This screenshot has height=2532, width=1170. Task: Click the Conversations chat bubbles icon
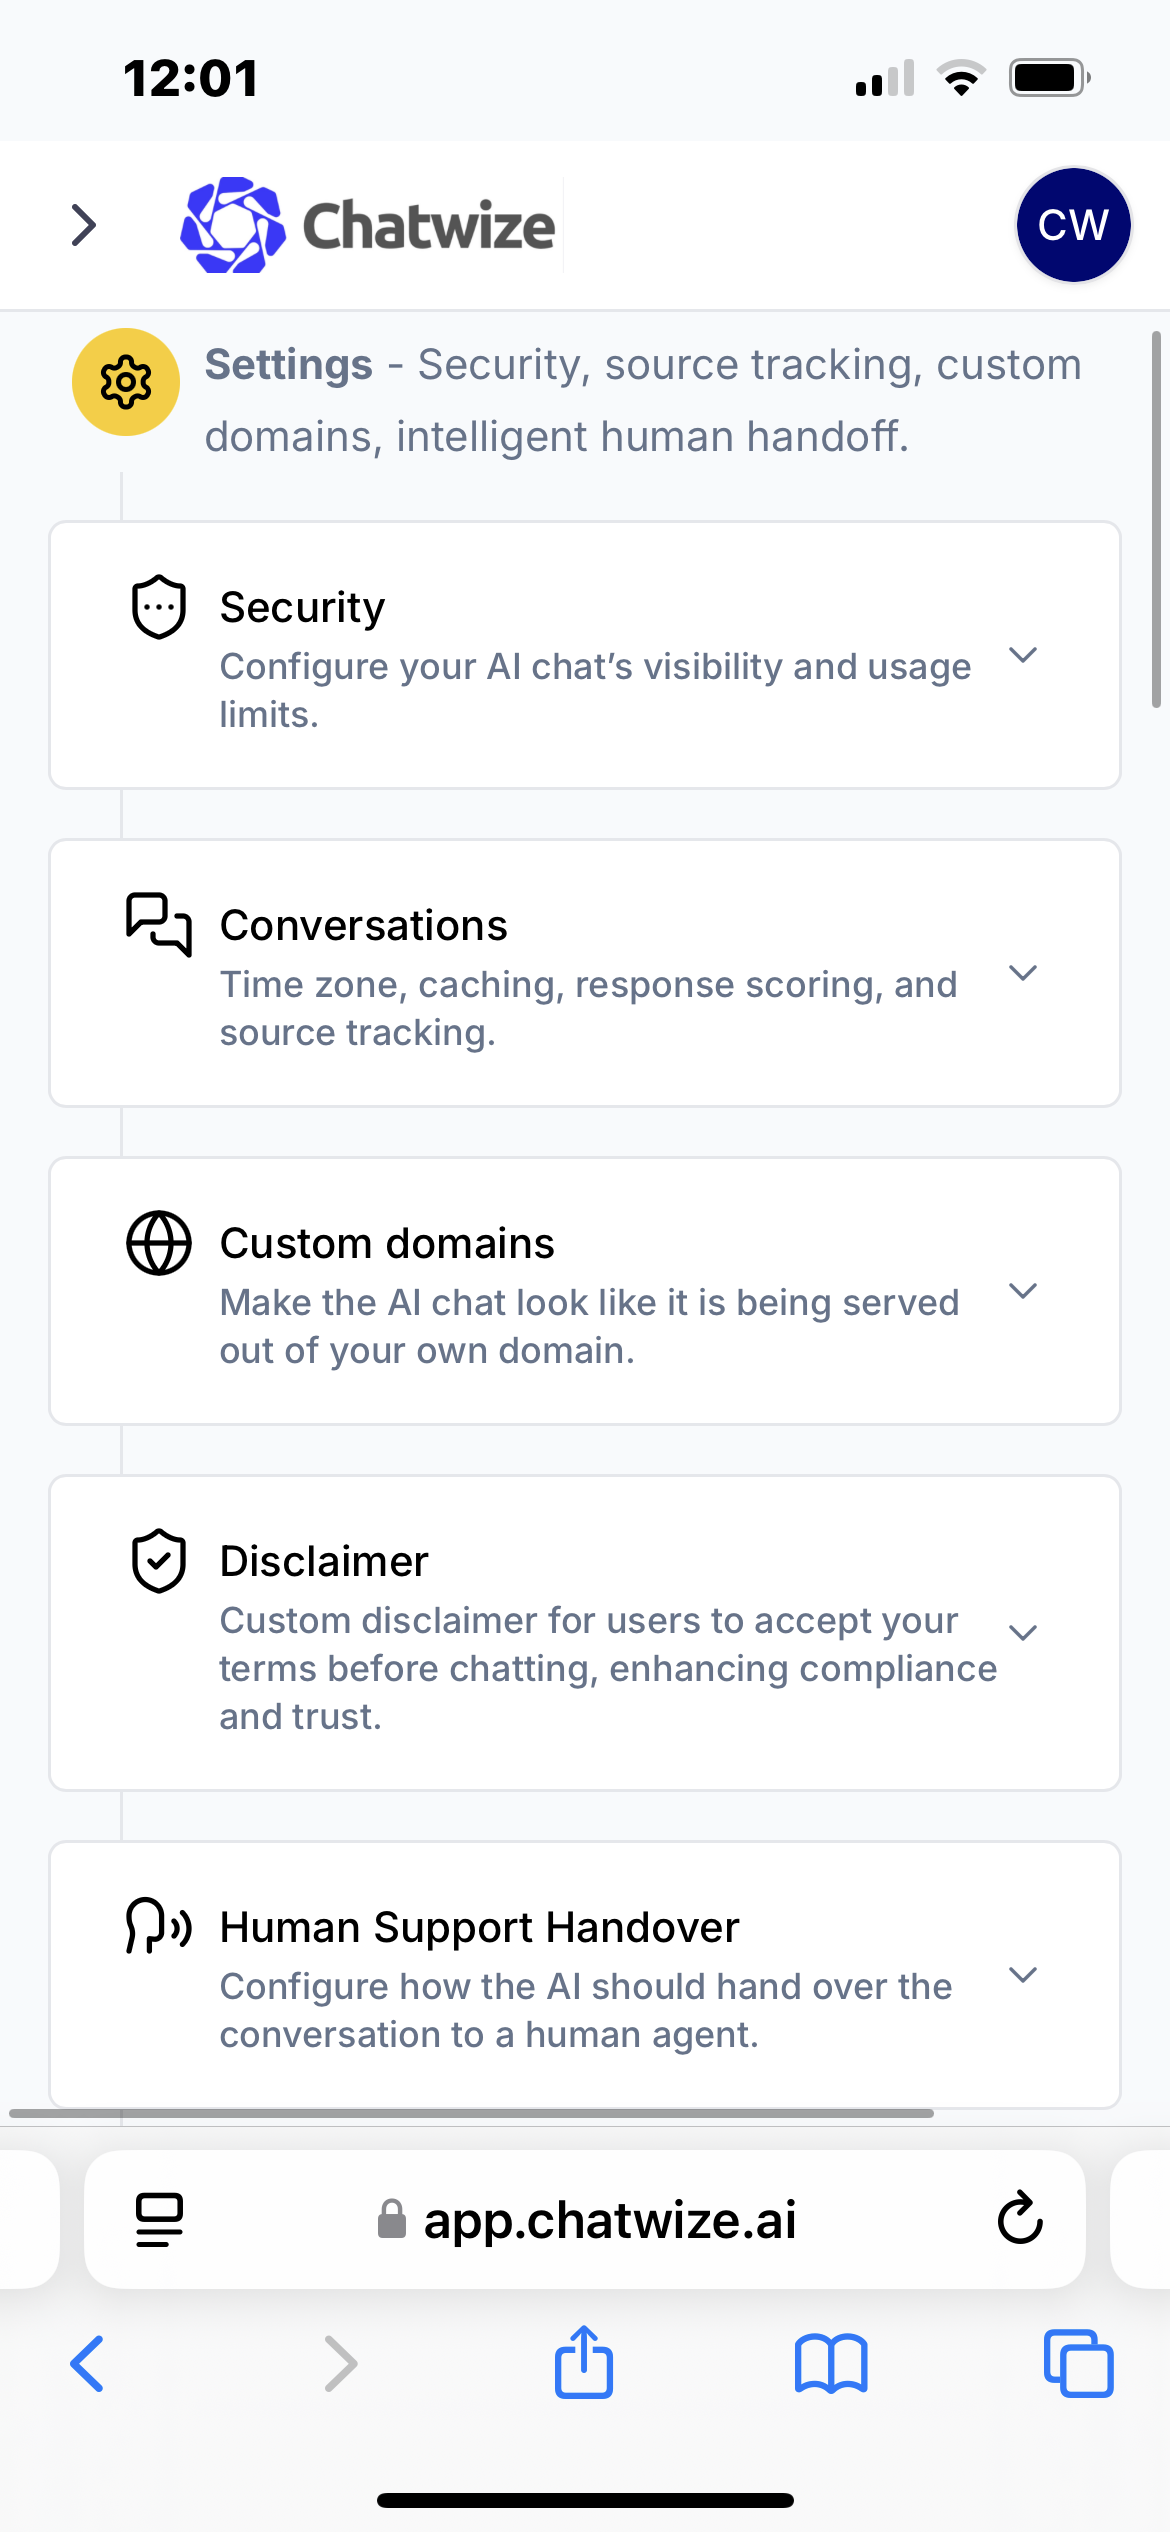(x=159, y=925)
